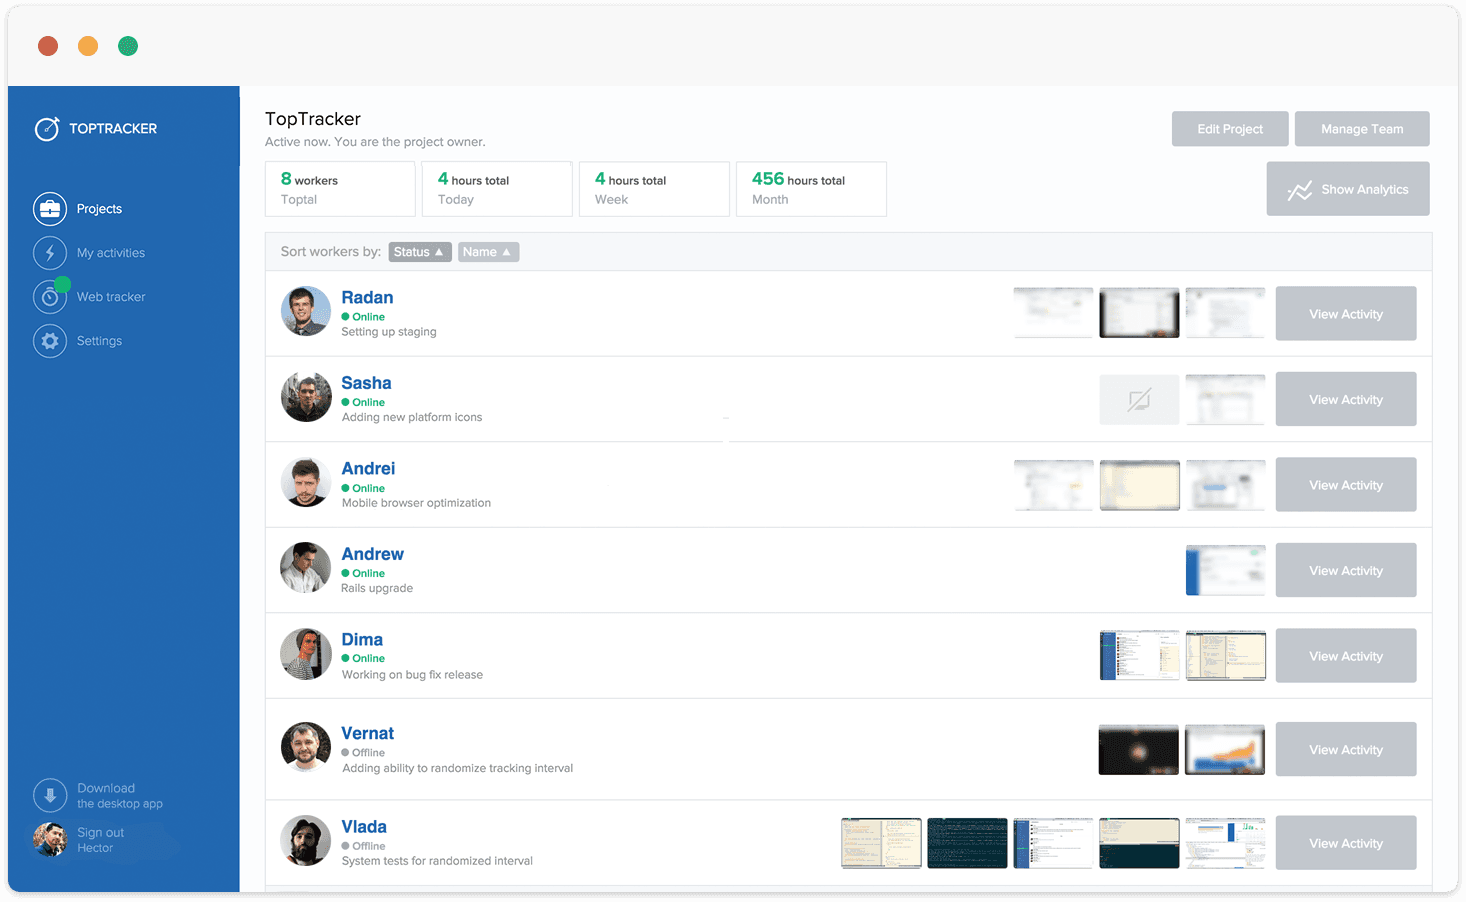Open the Web tracker stopwatch icon
This screenshot has height=902, width=1466.
pyautogui.click(x=50, y=296)
